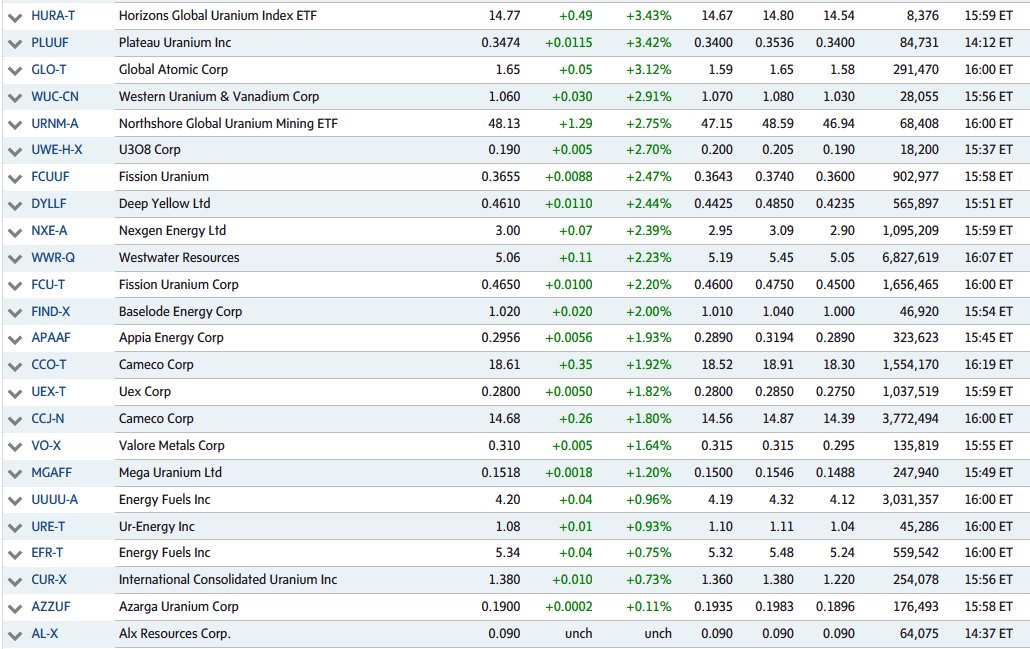Screen dimensions: 1030x649
Task: Open the EFR-T ticker link
Action: 47,552
